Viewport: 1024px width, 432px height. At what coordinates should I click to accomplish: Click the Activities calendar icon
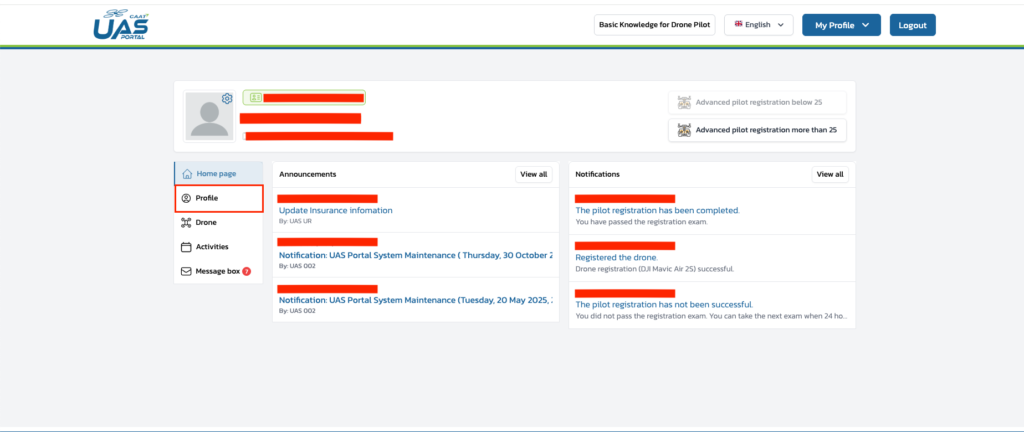click(x=186, y=247)
